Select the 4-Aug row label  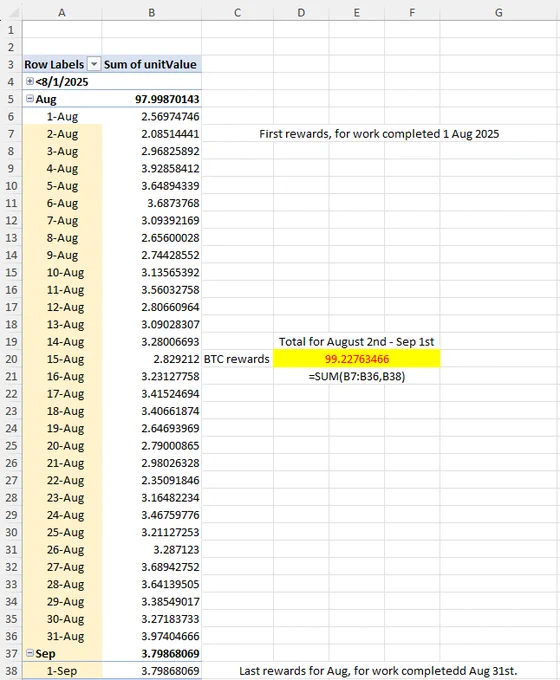[62, 168]
